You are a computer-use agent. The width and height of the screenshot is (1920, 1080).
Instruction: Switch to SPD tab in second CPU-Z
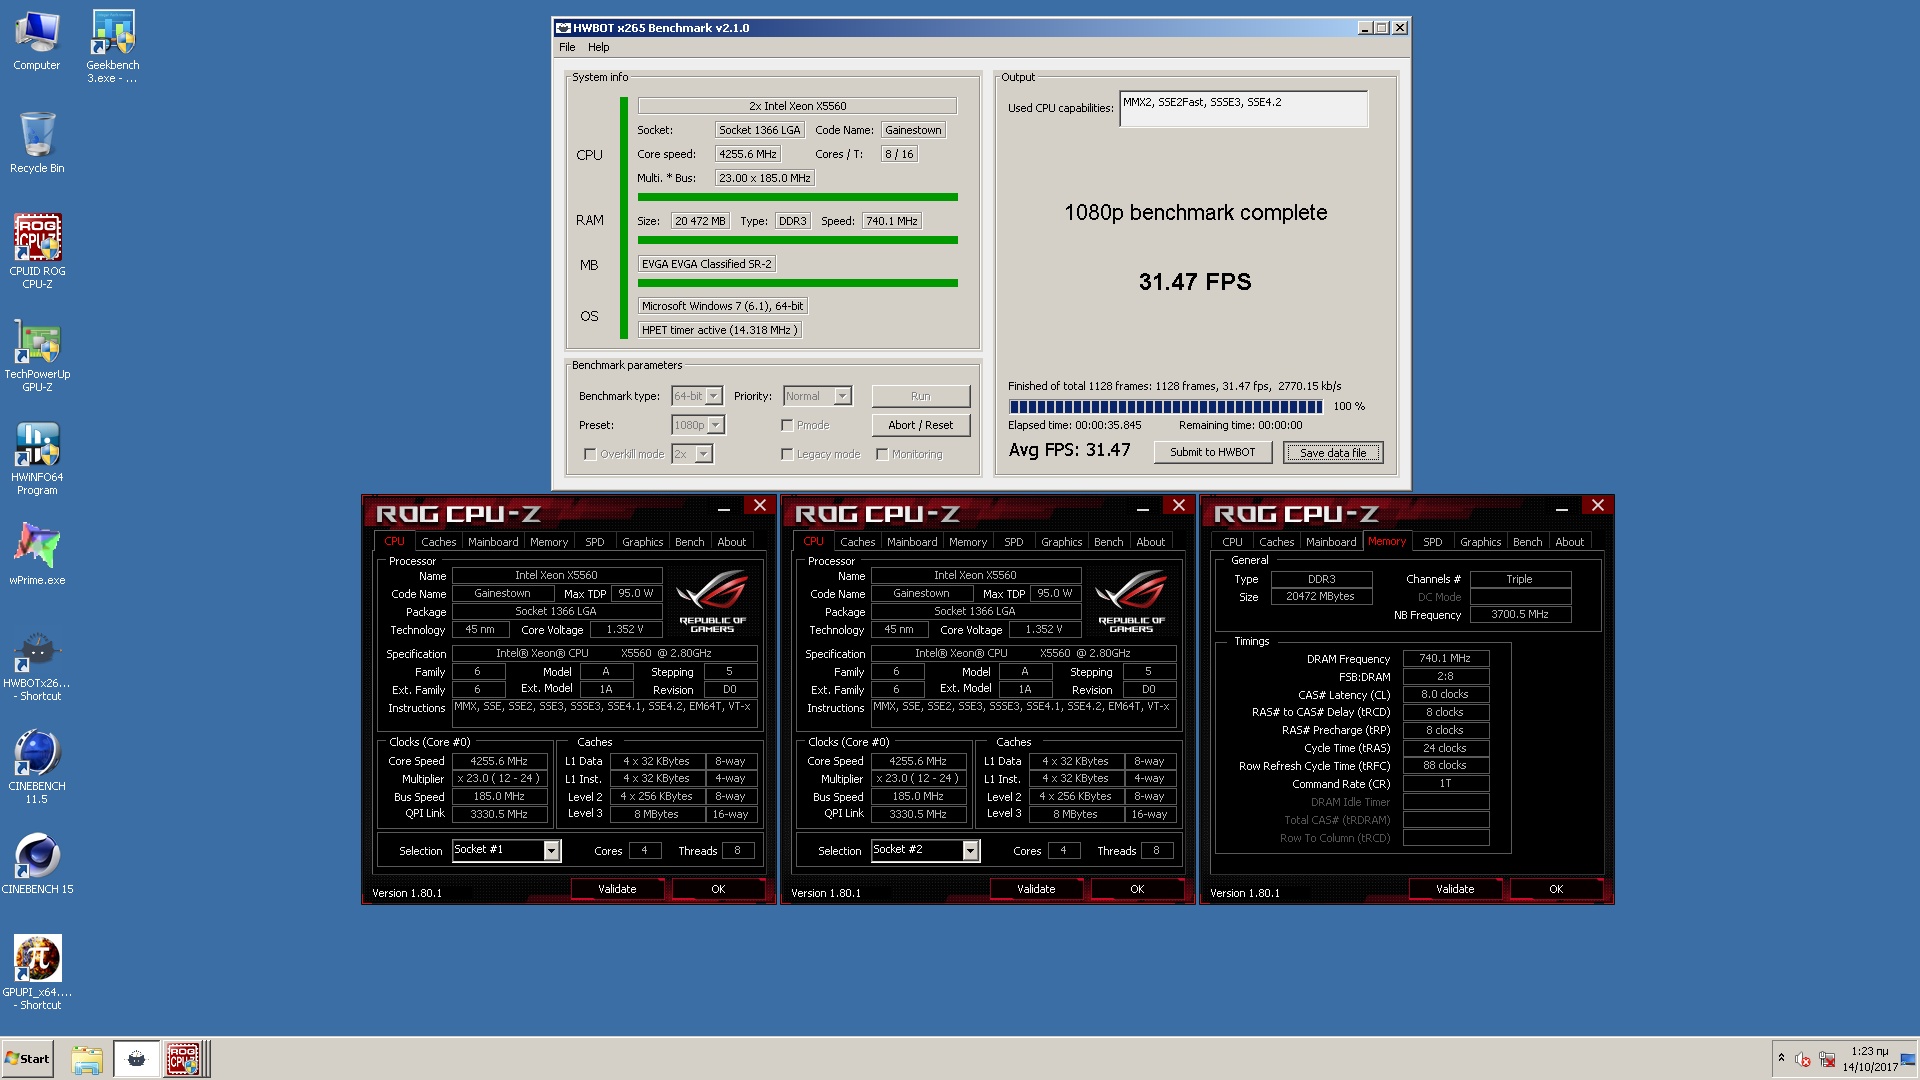(1013, 542)
